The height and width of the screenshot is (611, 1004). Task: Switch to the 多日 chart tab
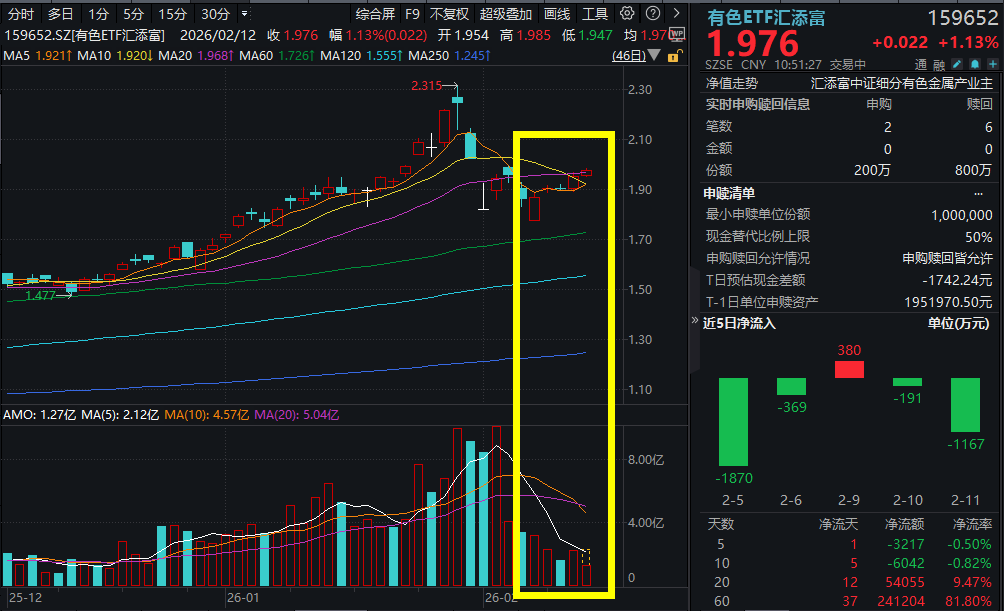[60, 15]
